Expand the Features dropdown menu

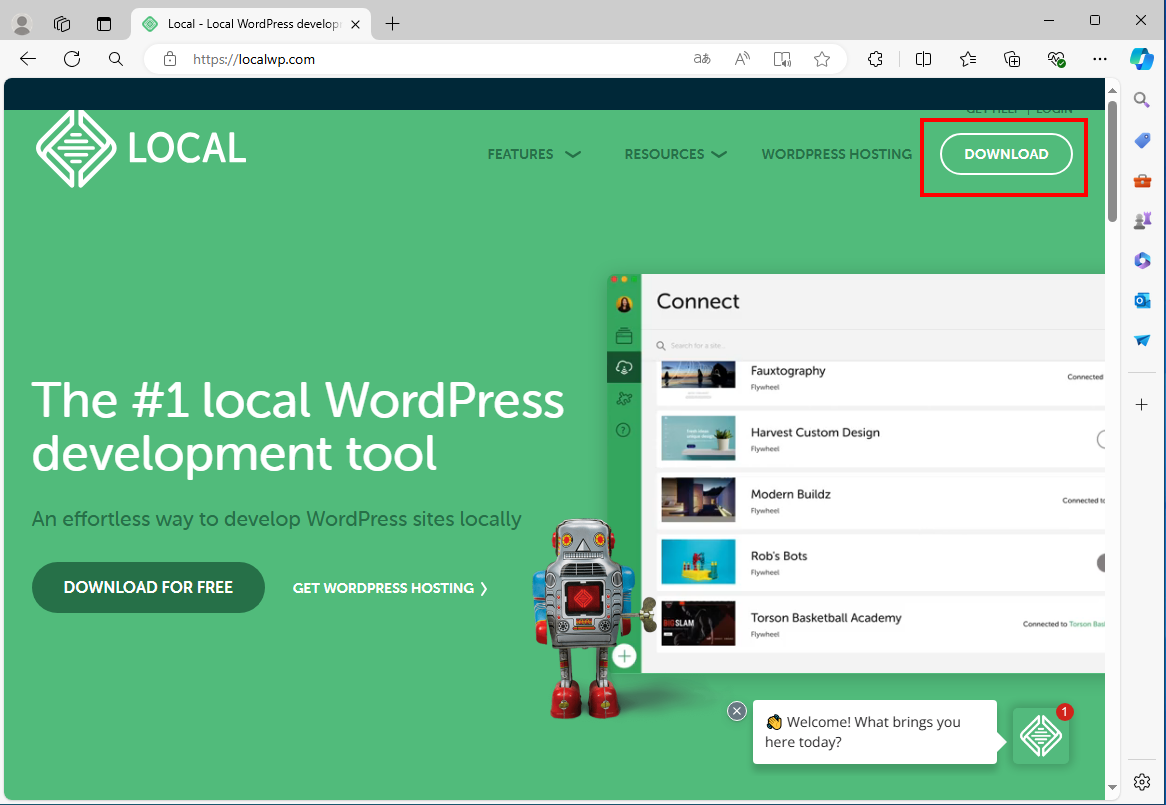tap(534, 154)
